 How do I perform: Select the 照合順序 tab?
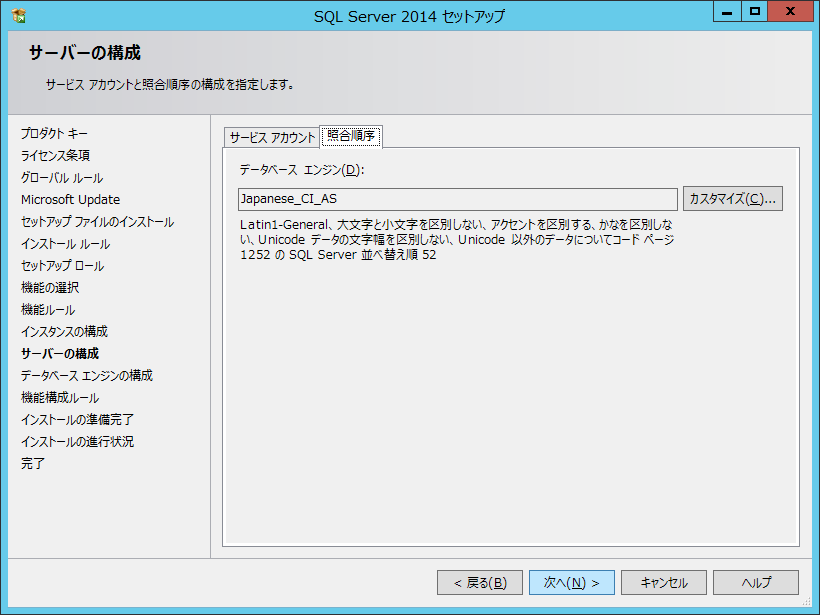pos(351,136)
